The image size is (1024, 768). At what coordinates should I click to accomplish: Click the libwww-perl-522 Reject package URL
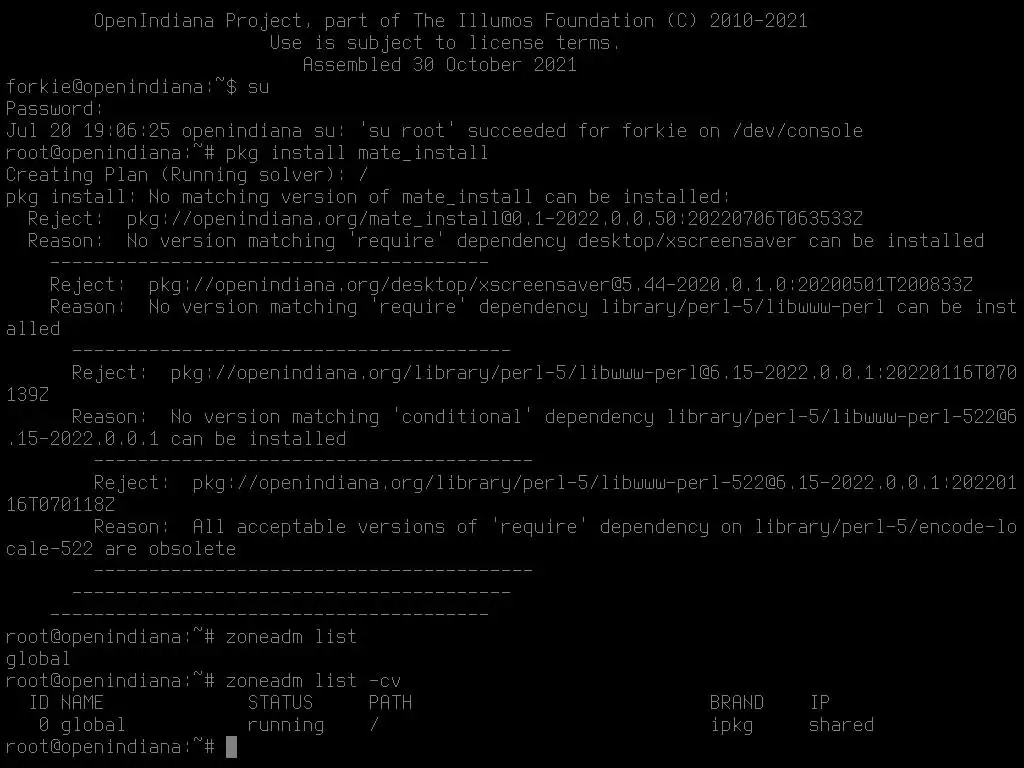point(511,493)
